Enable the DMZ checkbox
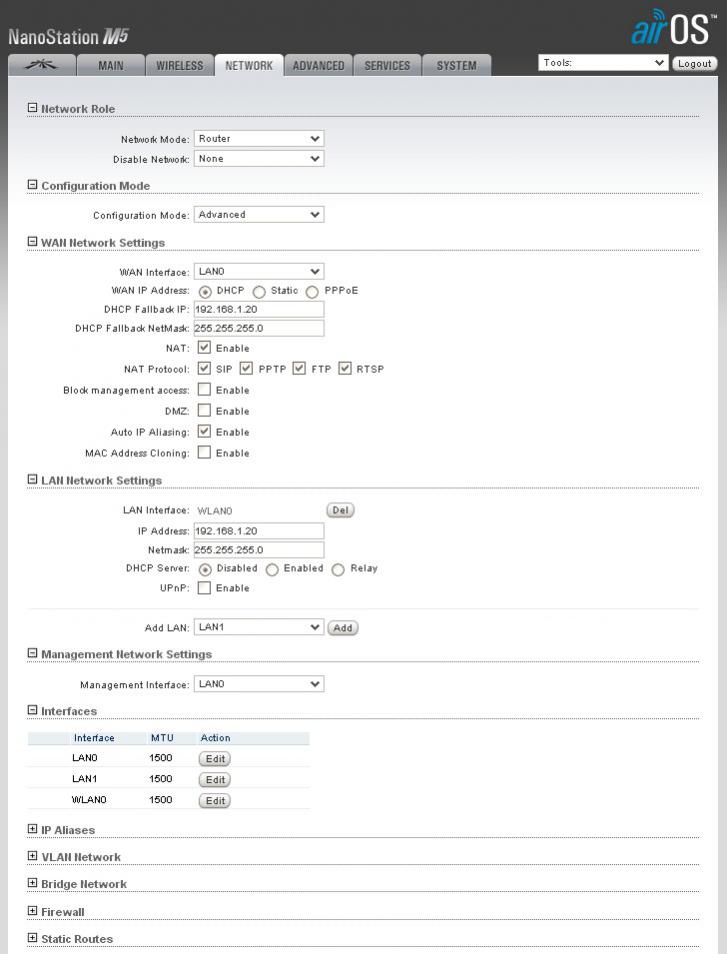This screenshot has height=954, width=727. 204,411
